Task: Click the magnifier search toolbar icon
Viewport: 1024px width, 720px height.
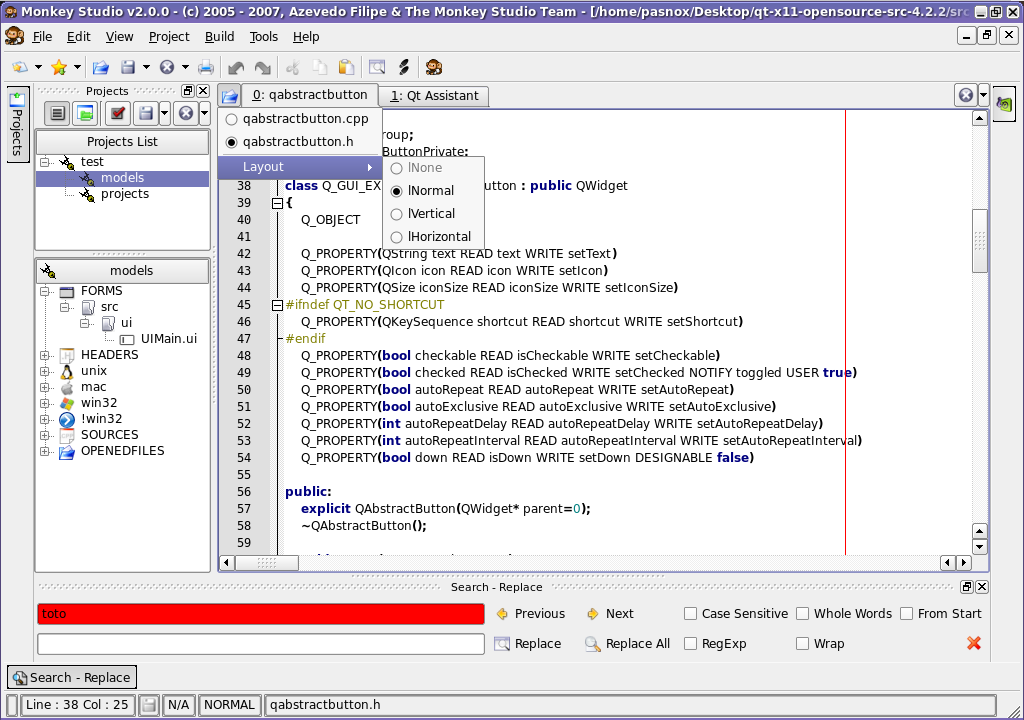Action: point(377,67)
